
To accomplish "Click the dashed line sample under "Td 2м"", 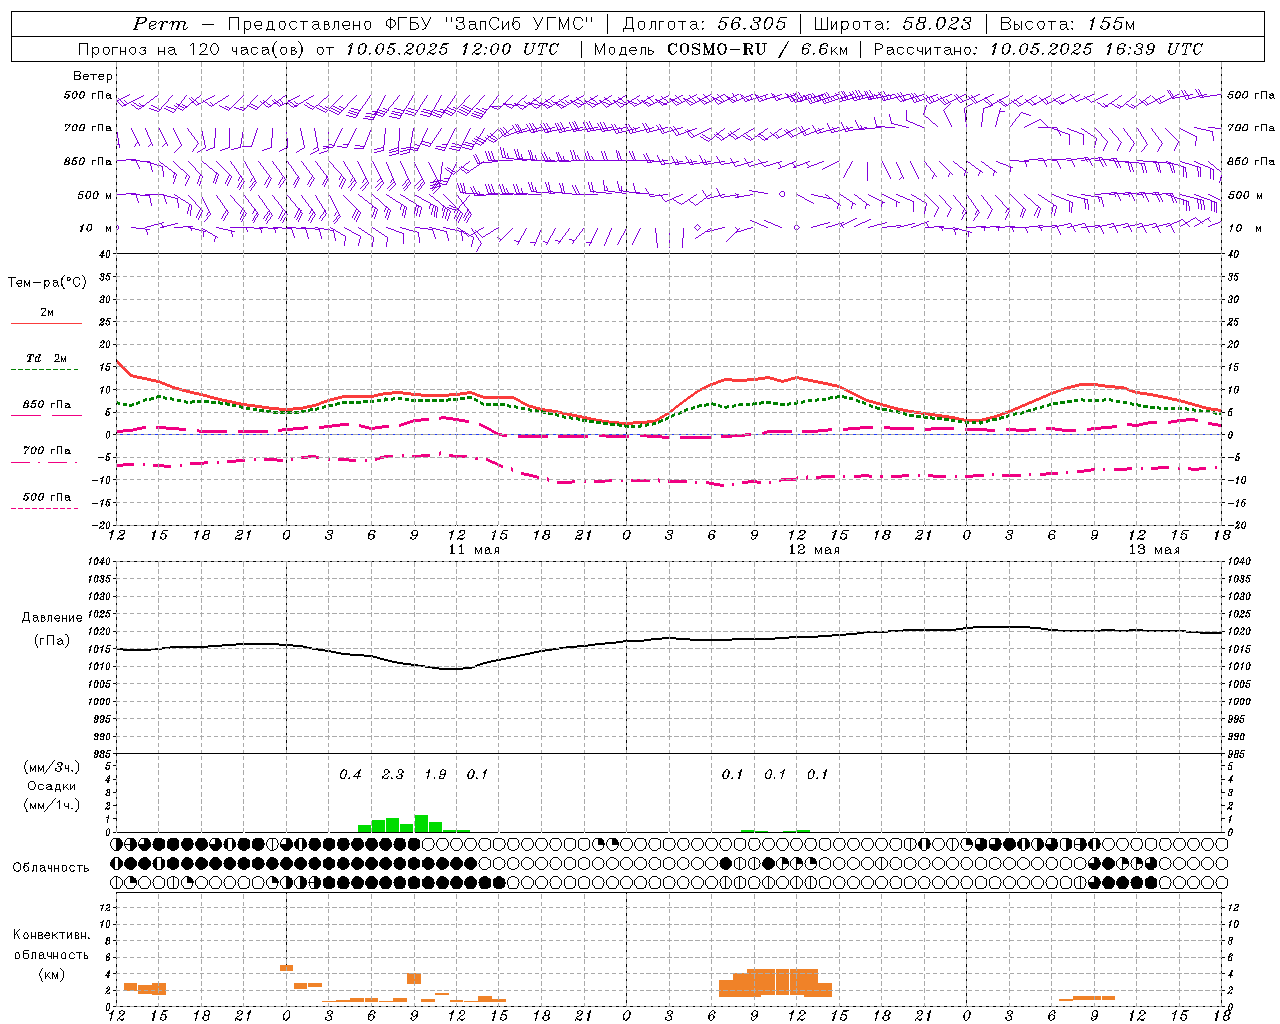I will (x=45, y=370).
